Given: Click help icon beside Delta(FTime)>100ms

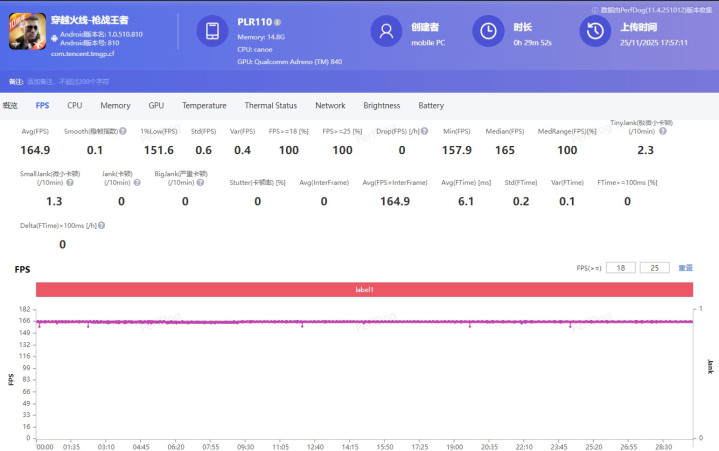Looking at the screenshot, I should click(x=101, y=225).
